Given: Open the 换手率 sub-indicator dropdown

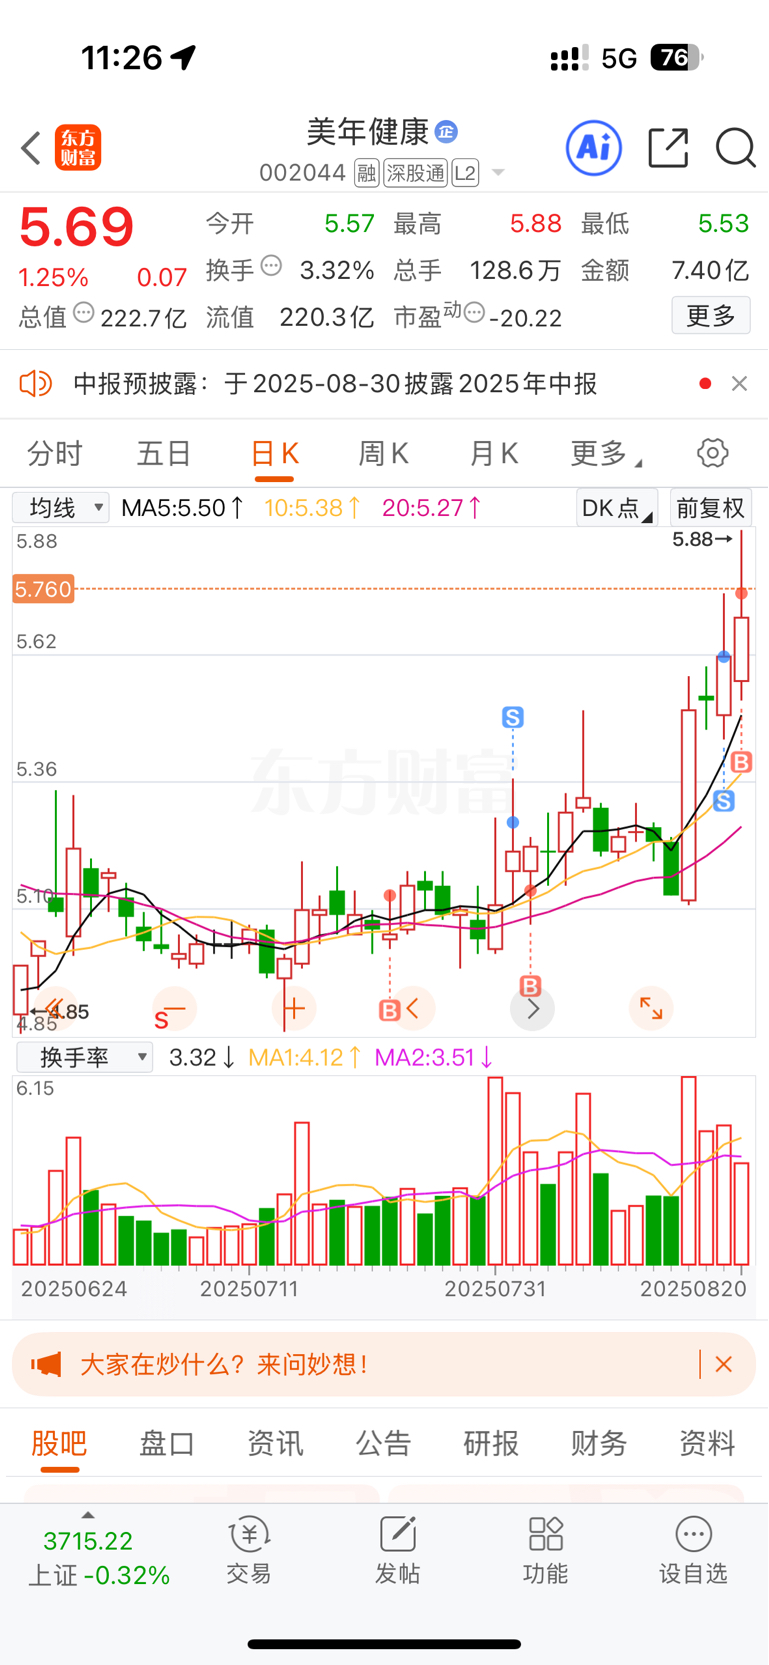Looking at the screenshot, I should (x=84, y=1057).
